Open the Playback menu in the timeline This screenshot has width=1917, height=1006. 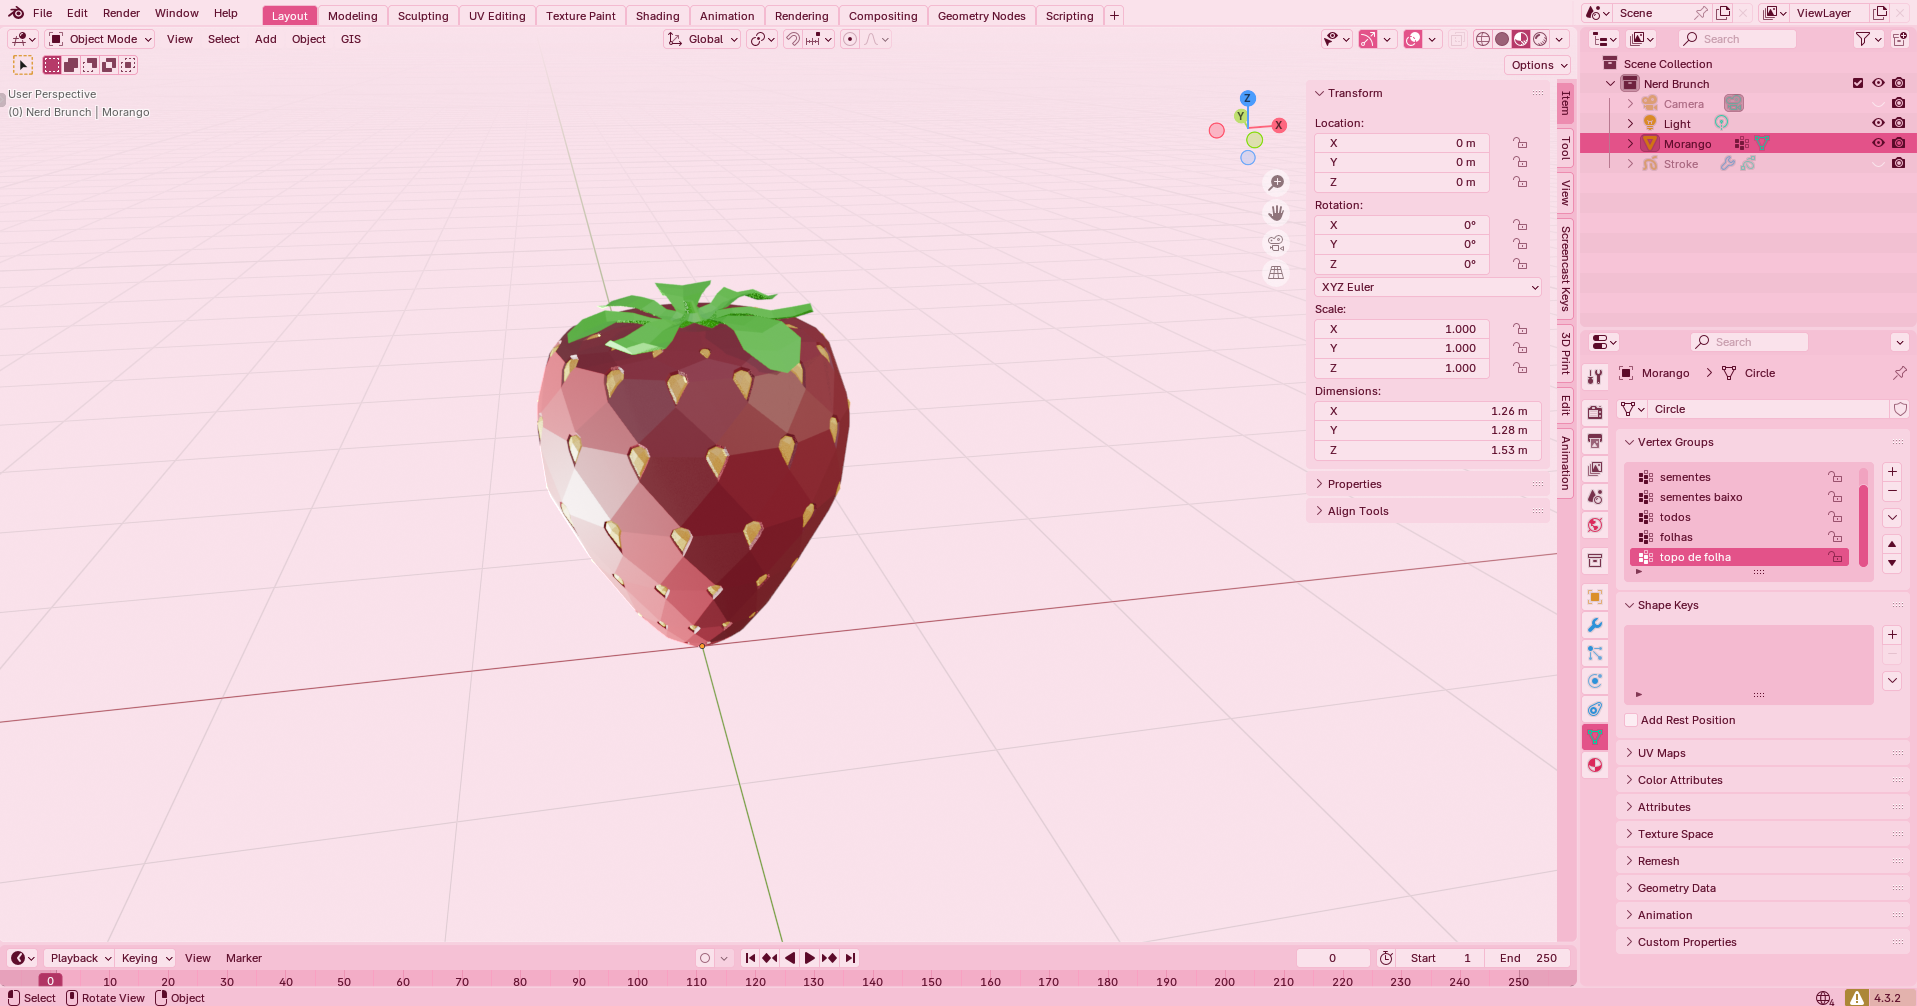(x=79, y=958)
